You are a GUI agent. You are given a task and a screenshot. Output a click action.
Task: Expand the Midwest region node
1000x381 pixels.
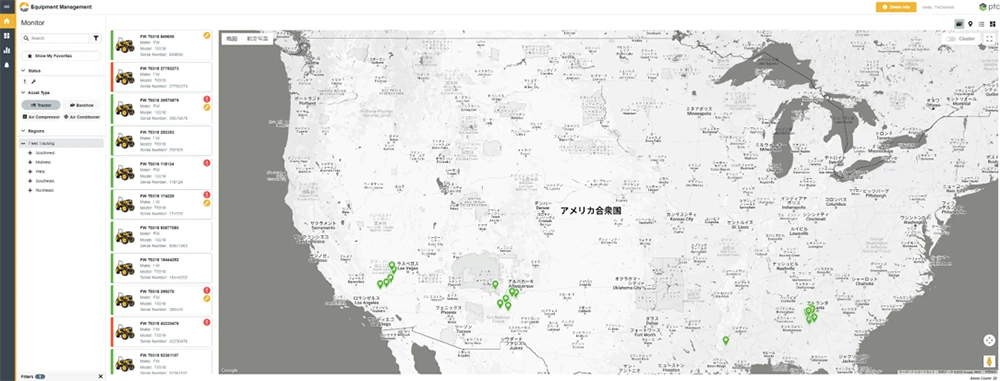tap(30, 162)
